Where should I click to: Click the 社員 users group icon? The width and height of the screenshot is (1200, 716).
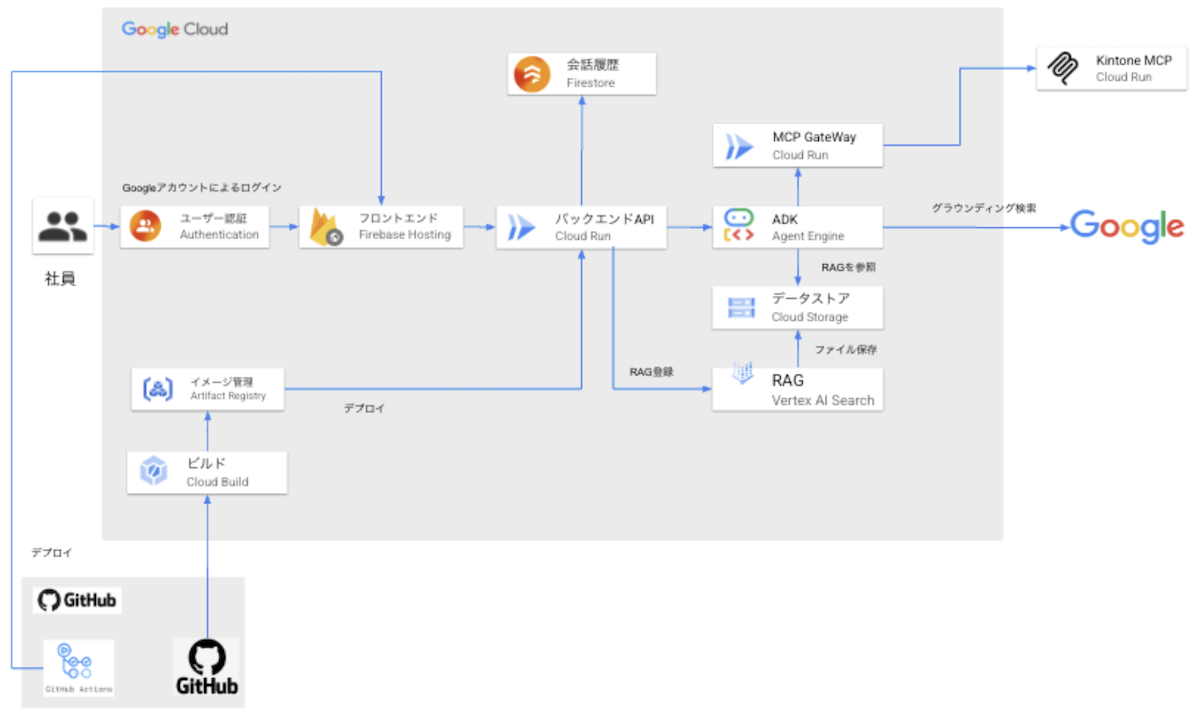(63, 227)
